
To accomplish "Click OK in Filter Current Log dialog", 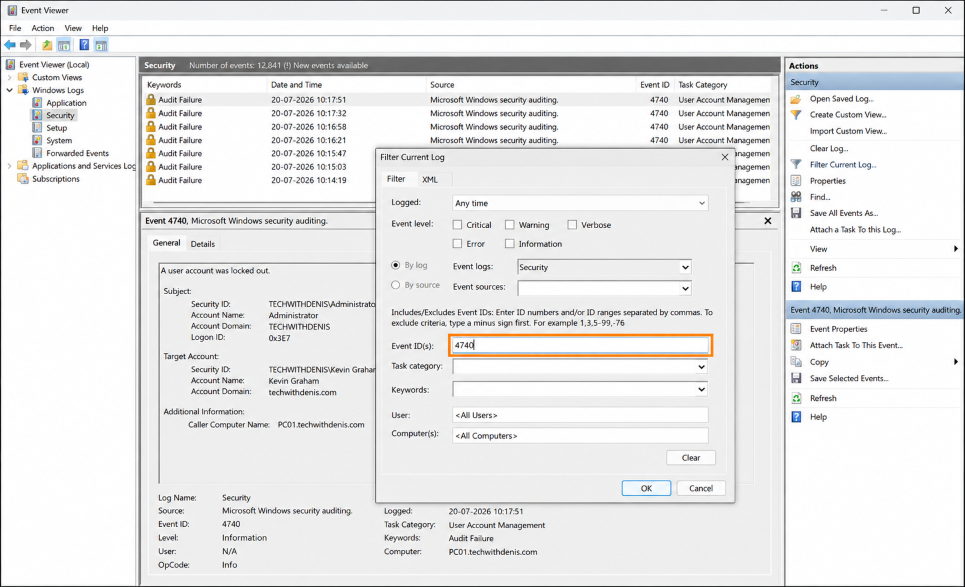I will [x=646, y=488].
